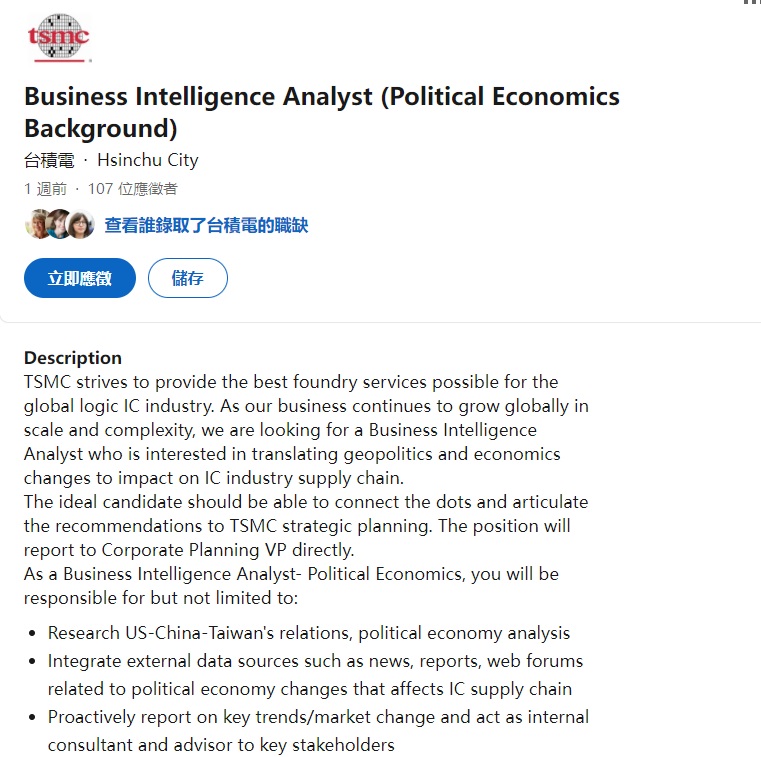Click the 'TSMC strives to provide' paragraph
761x757 pixels.
click(306, 430)
